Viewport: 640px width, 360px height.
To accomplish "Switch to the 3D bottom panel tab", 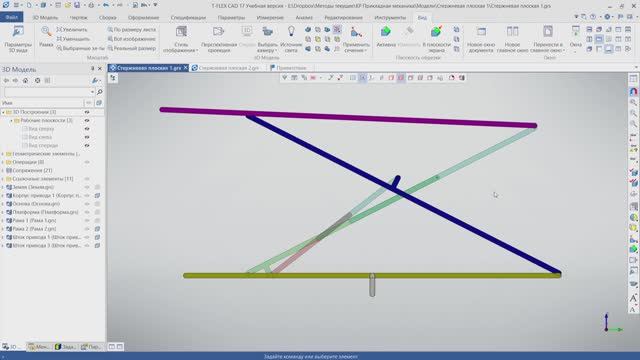I will pos(10,347).
